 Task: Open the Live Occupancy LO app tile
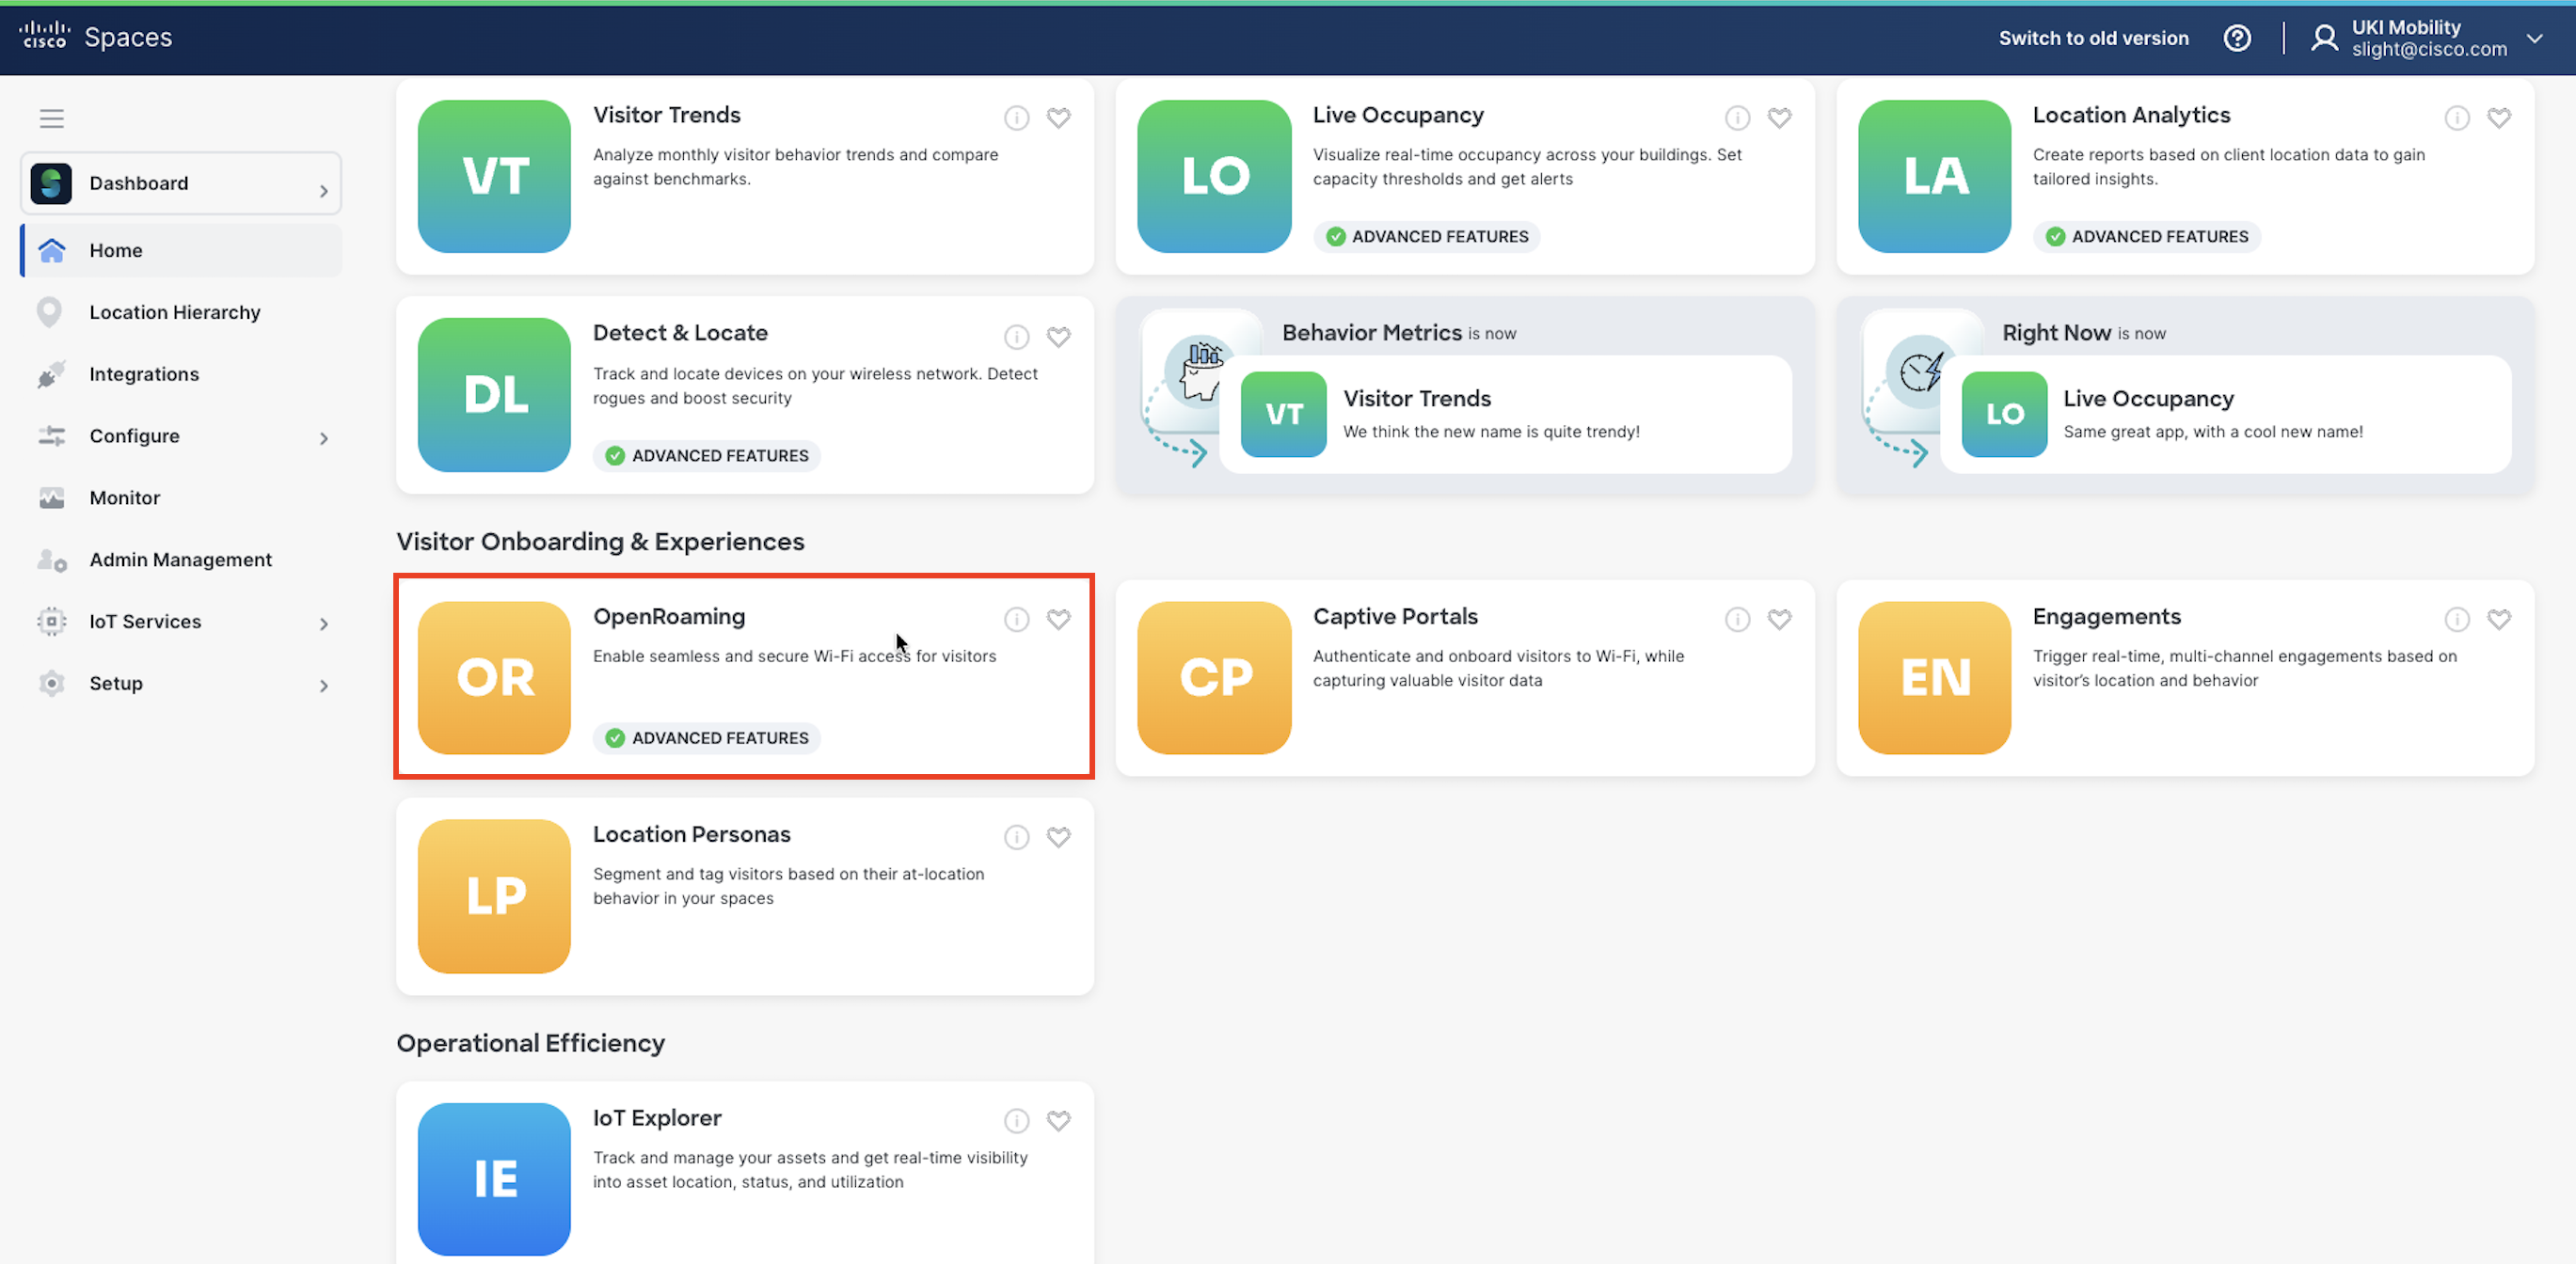(1214, 176)
